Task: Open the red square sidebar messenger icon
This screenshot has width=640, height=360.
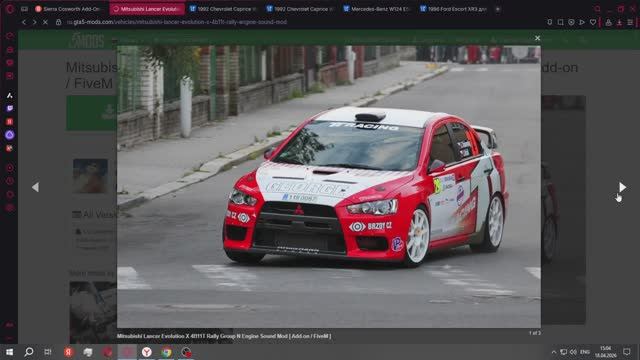Action: pos(10,122)
